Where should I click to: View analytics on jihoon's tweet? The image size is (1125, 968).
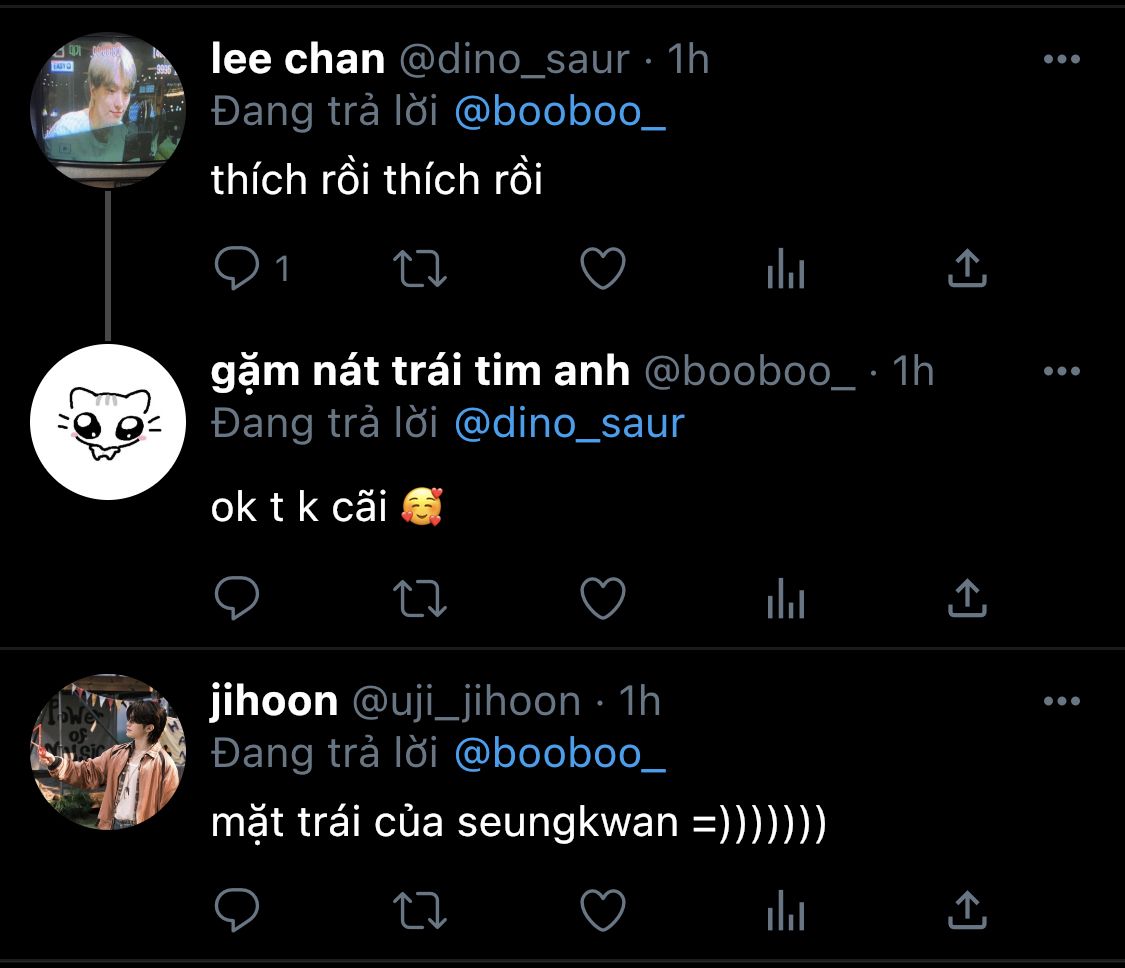pos(786,910)
